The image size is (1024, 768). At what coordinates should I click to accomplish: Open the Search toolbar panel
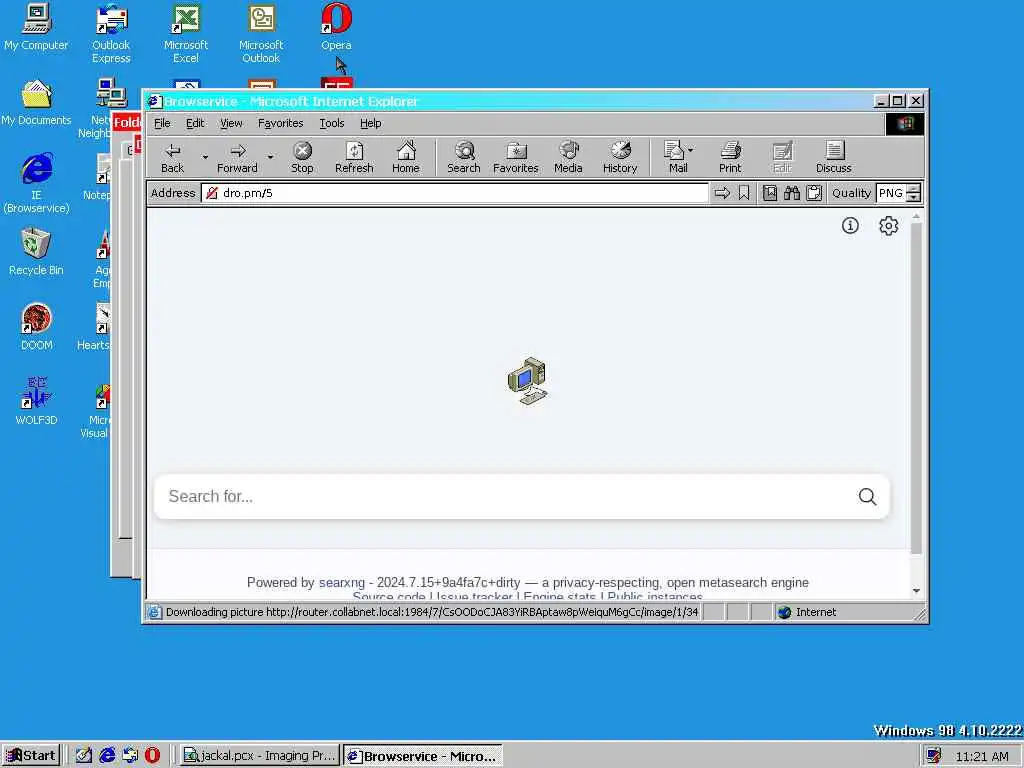464,157
